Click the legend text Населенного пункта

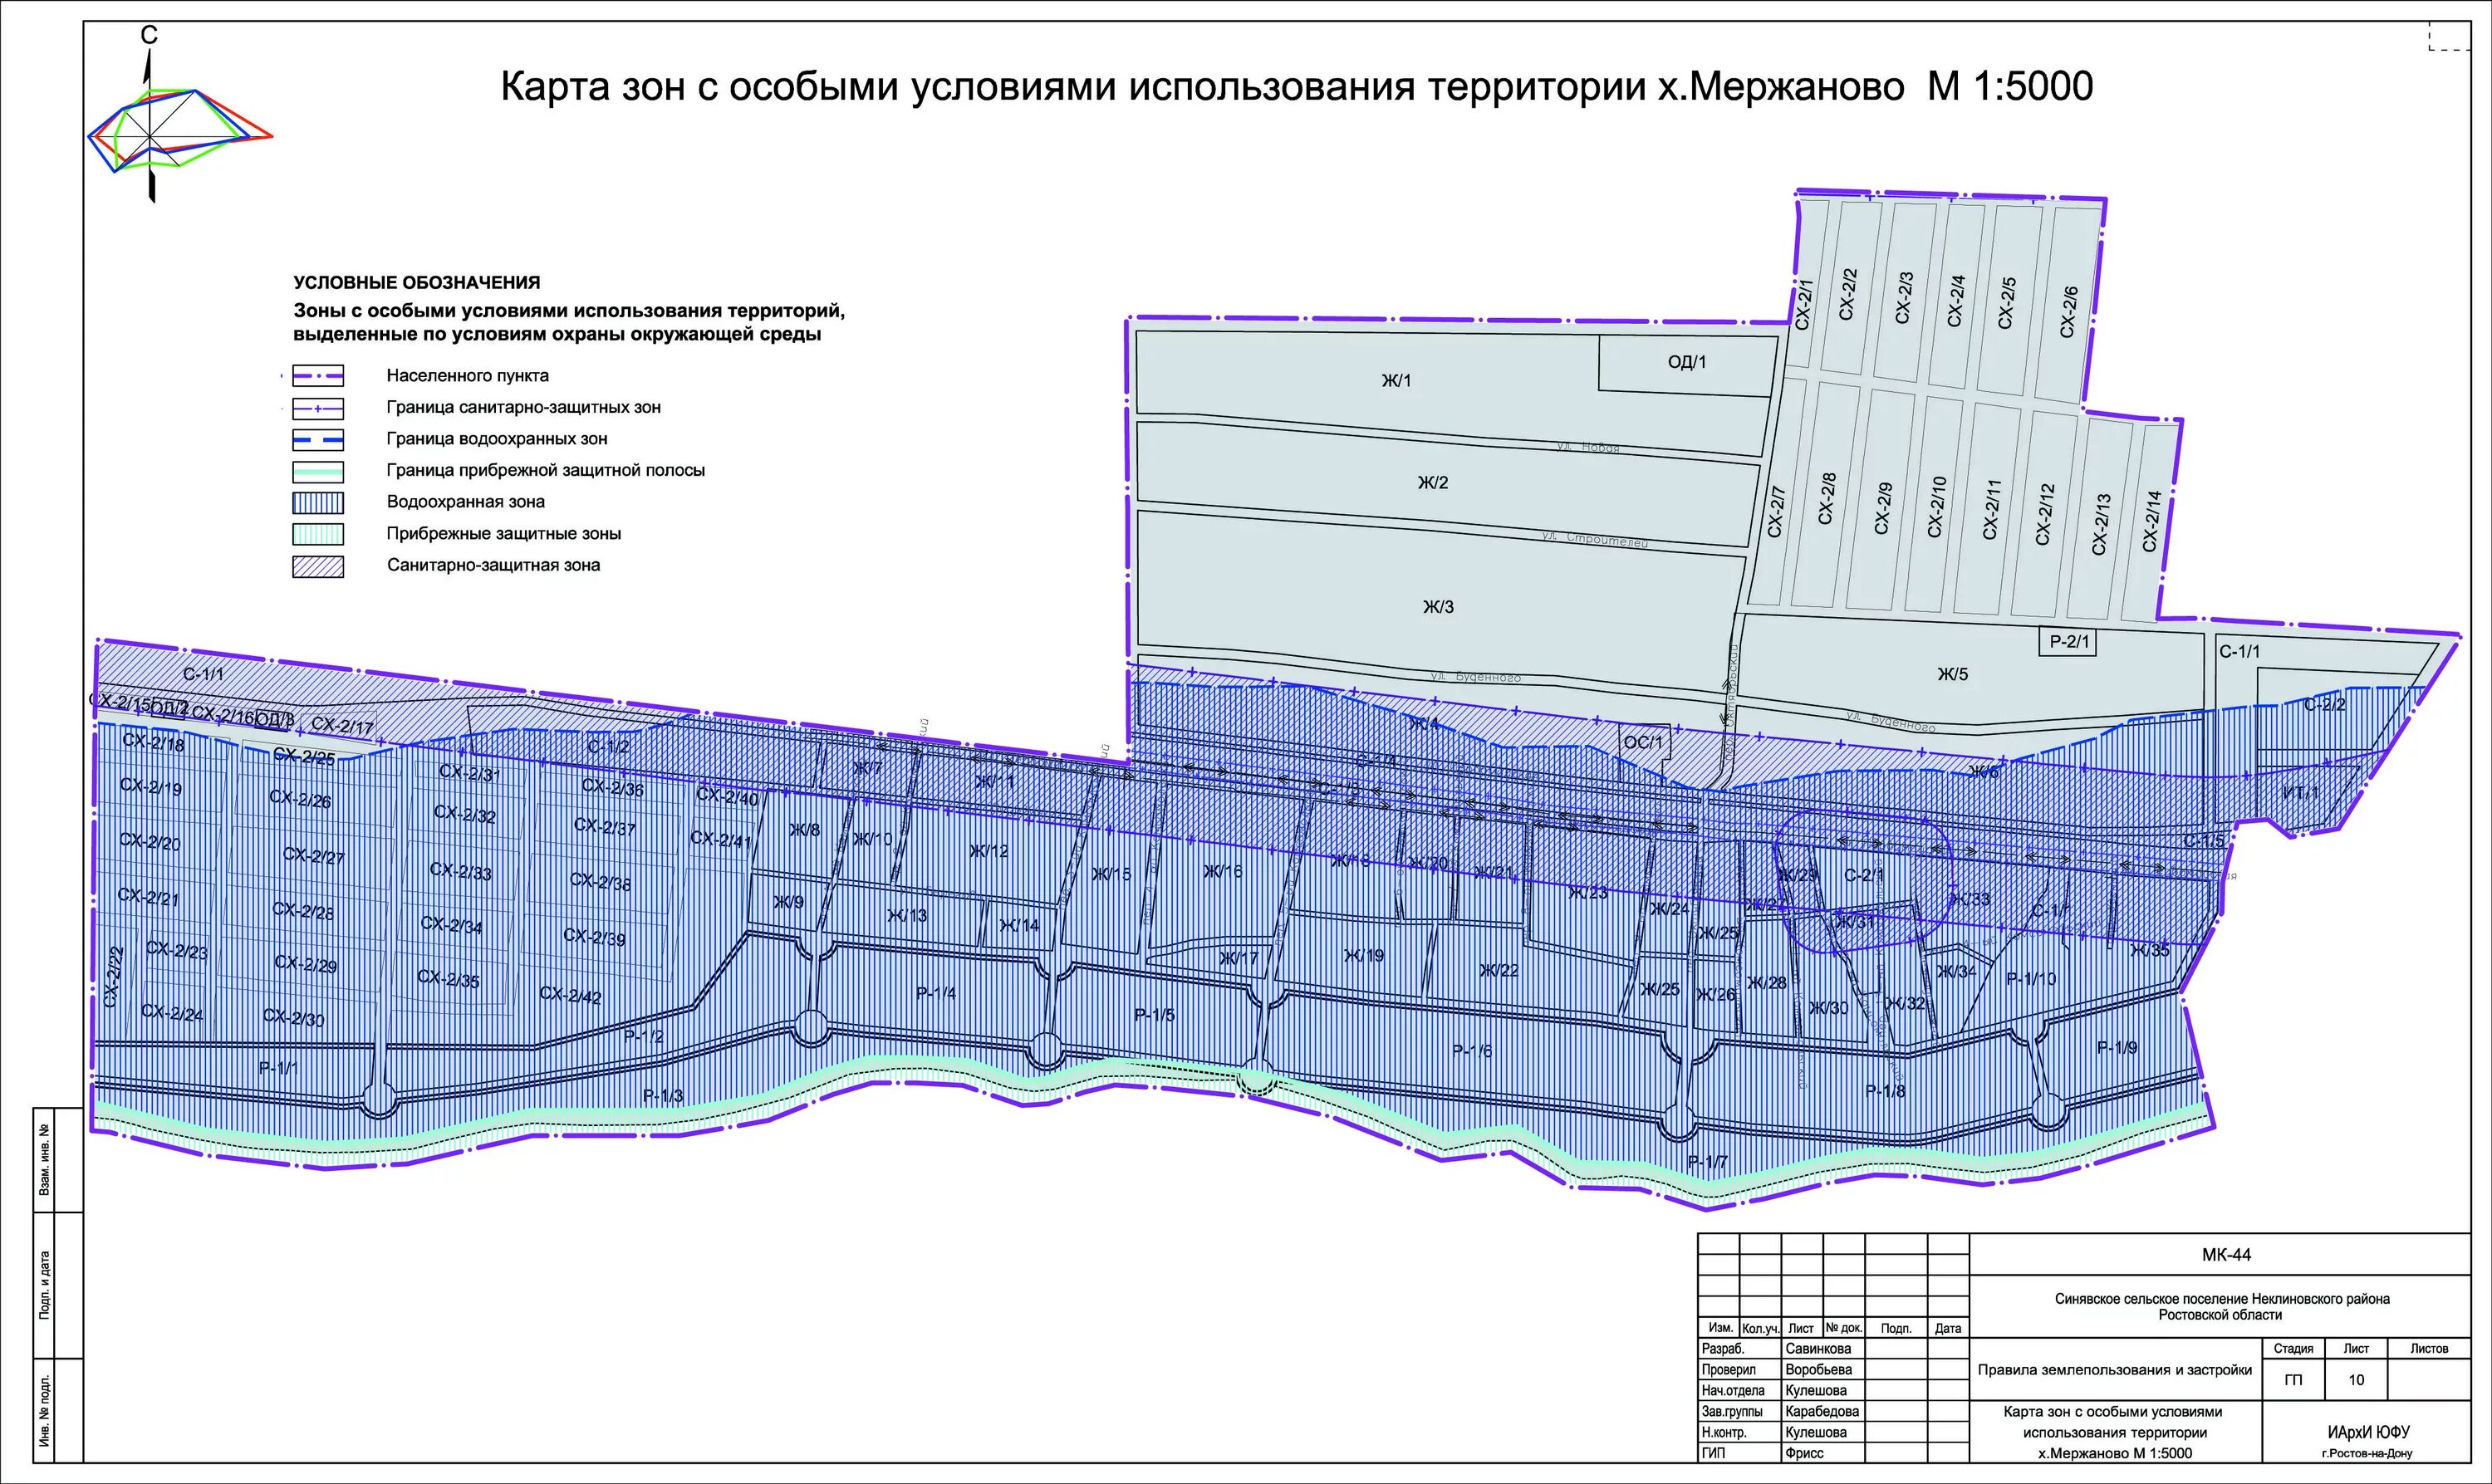tap(468, 376)
